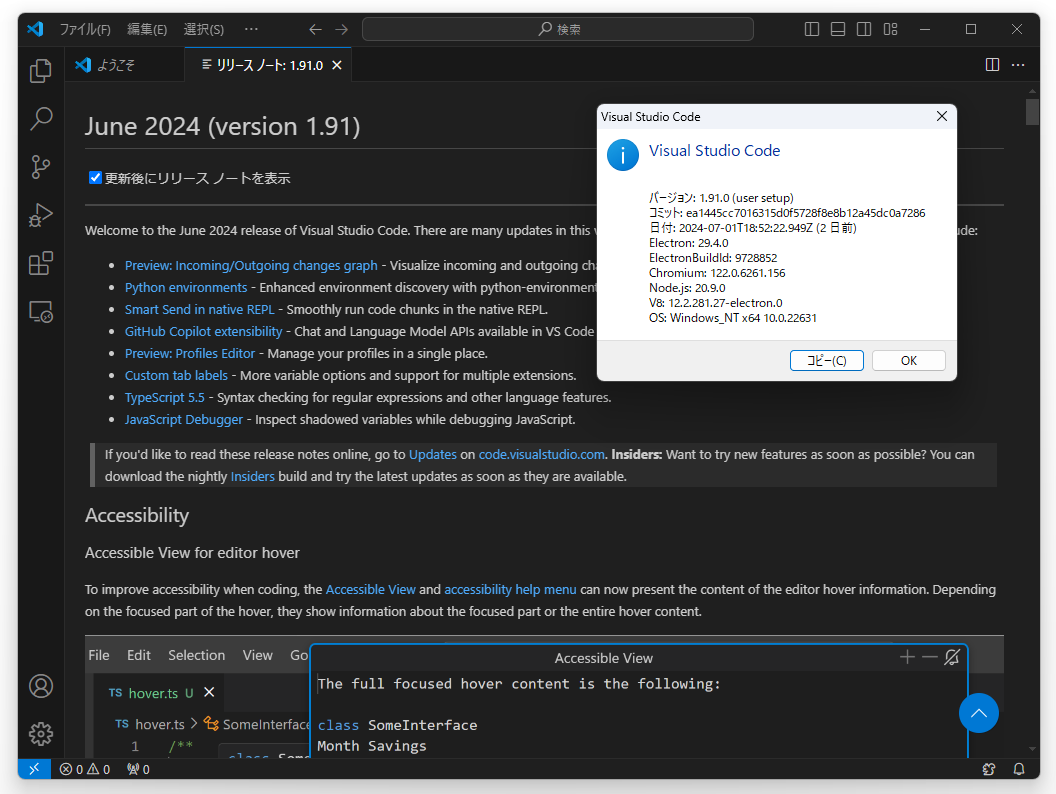Open the Explorer view in the activity bar
The width and height of the screenshot is (1056, 794).
click(x=40, y=70)
